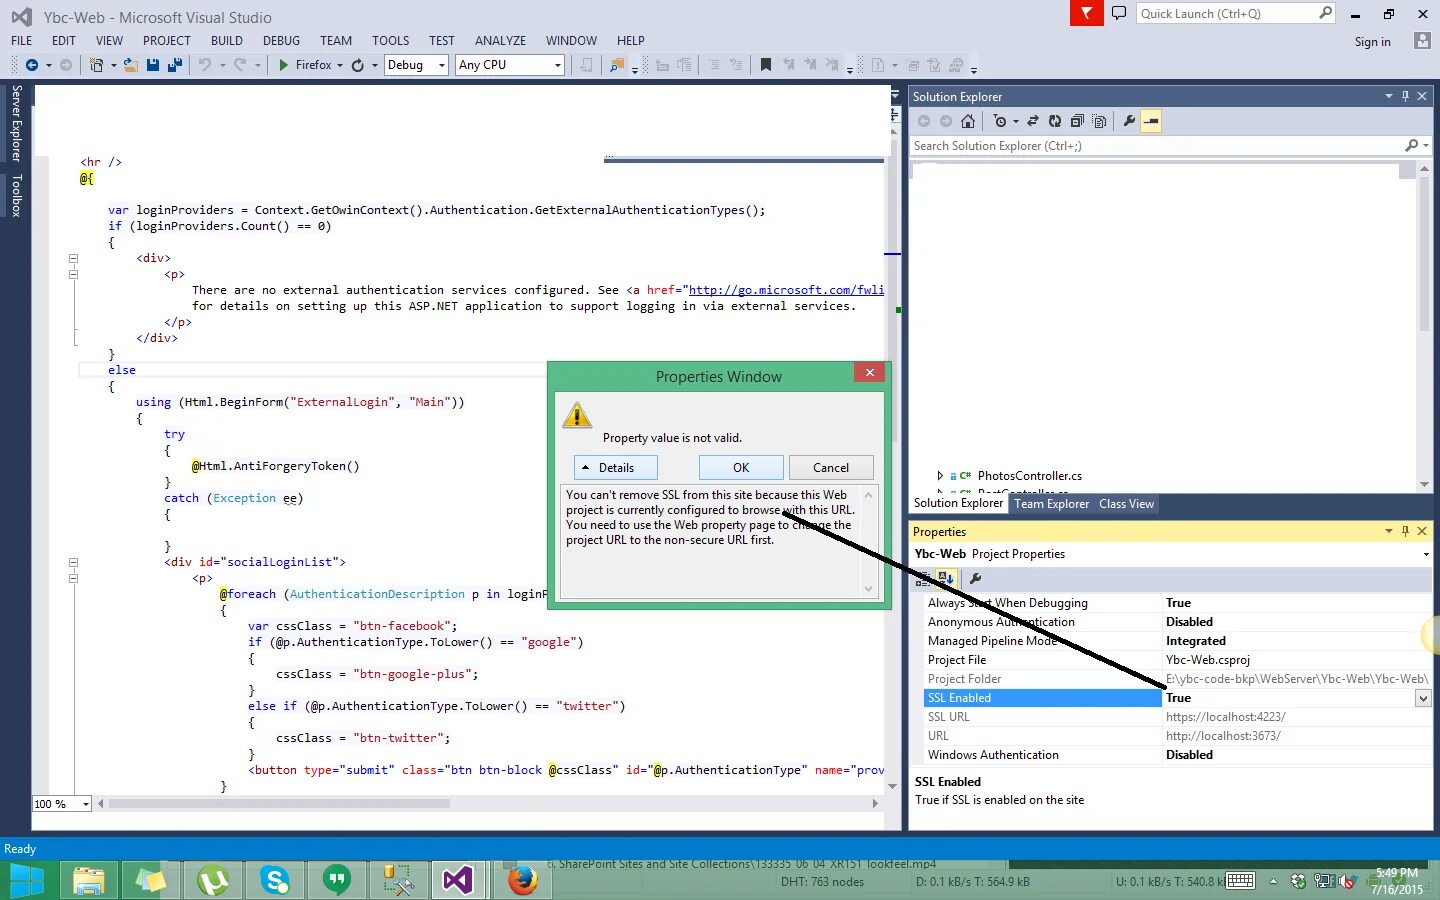Open the Server Explorer side tab

(16, 123)
